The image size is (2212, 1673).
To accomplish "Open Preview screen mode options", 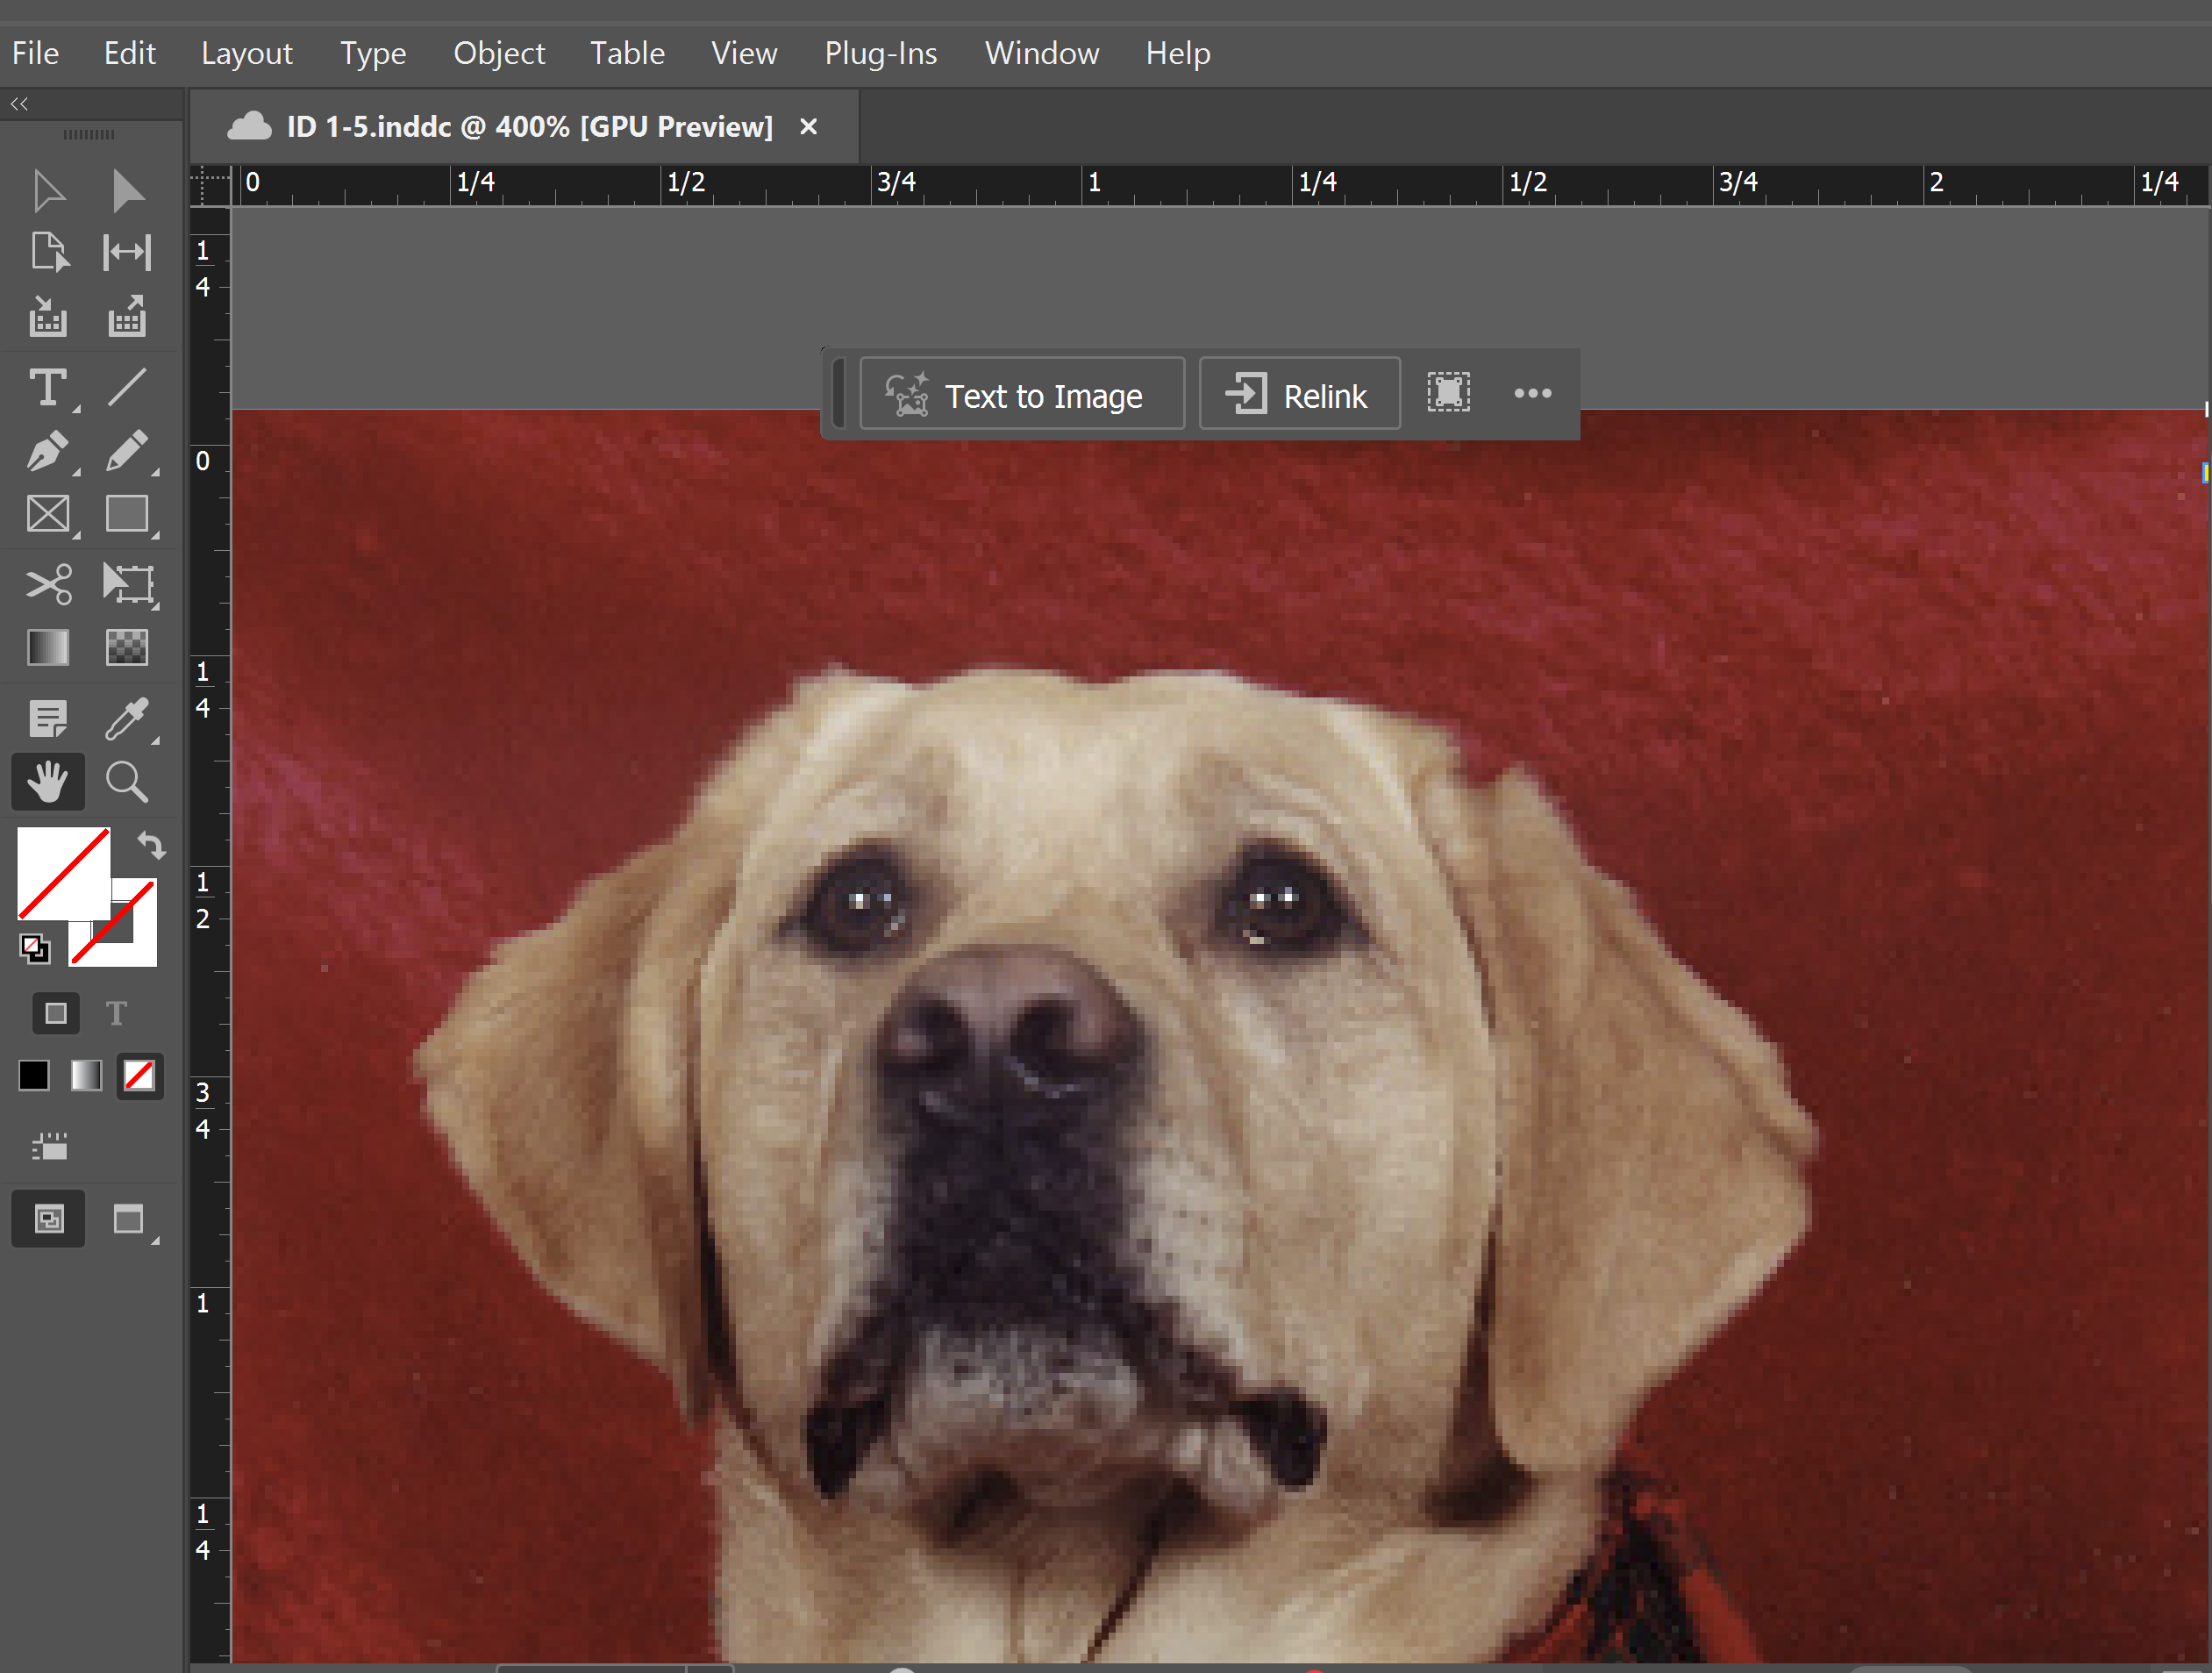I will coord(128,1219).
